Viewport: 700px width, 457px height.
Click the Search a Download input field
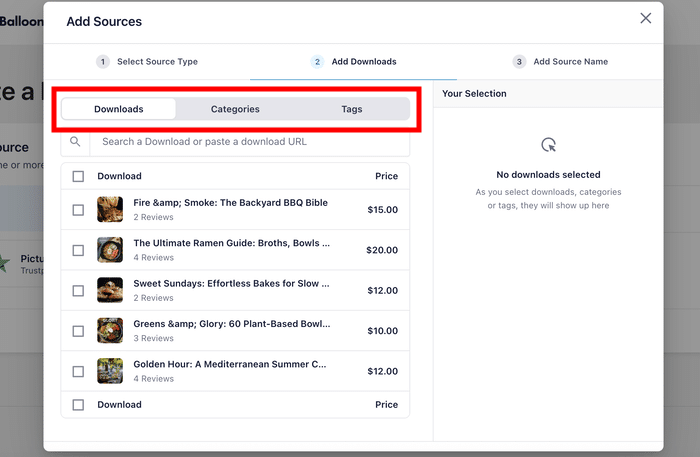click(x=250, y=142)
